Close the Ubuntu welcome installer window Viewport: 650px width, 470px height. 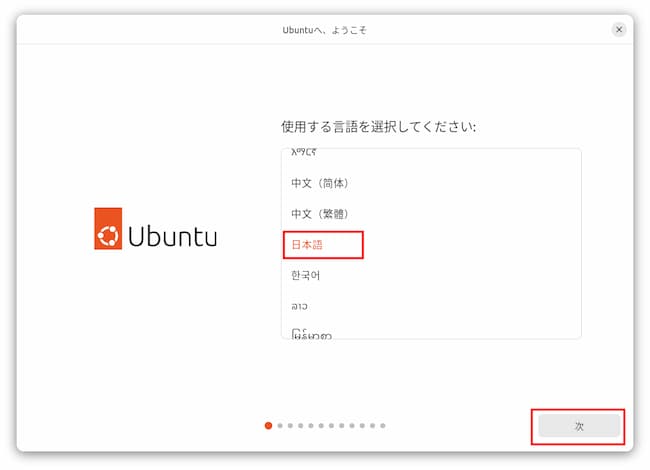(x=619, y=29)
